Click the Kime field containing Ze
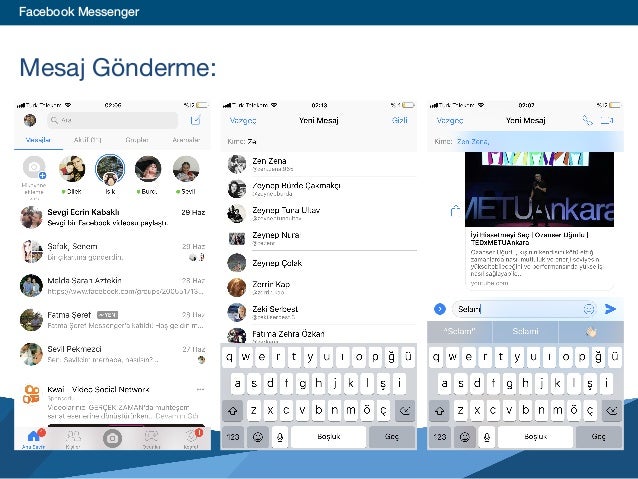Image resolution: width=638 pixels, height=479 pixels. point(319,142)
